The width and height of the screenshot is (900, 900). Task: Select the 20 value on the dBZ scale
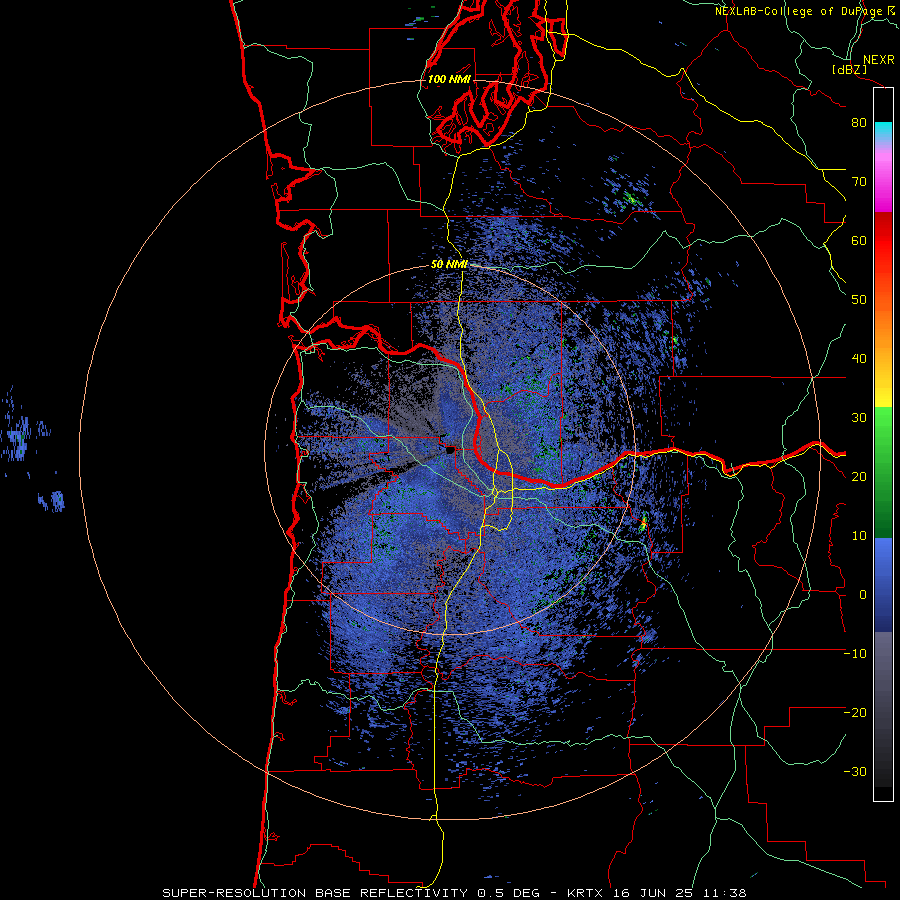[x=859, y=476]
